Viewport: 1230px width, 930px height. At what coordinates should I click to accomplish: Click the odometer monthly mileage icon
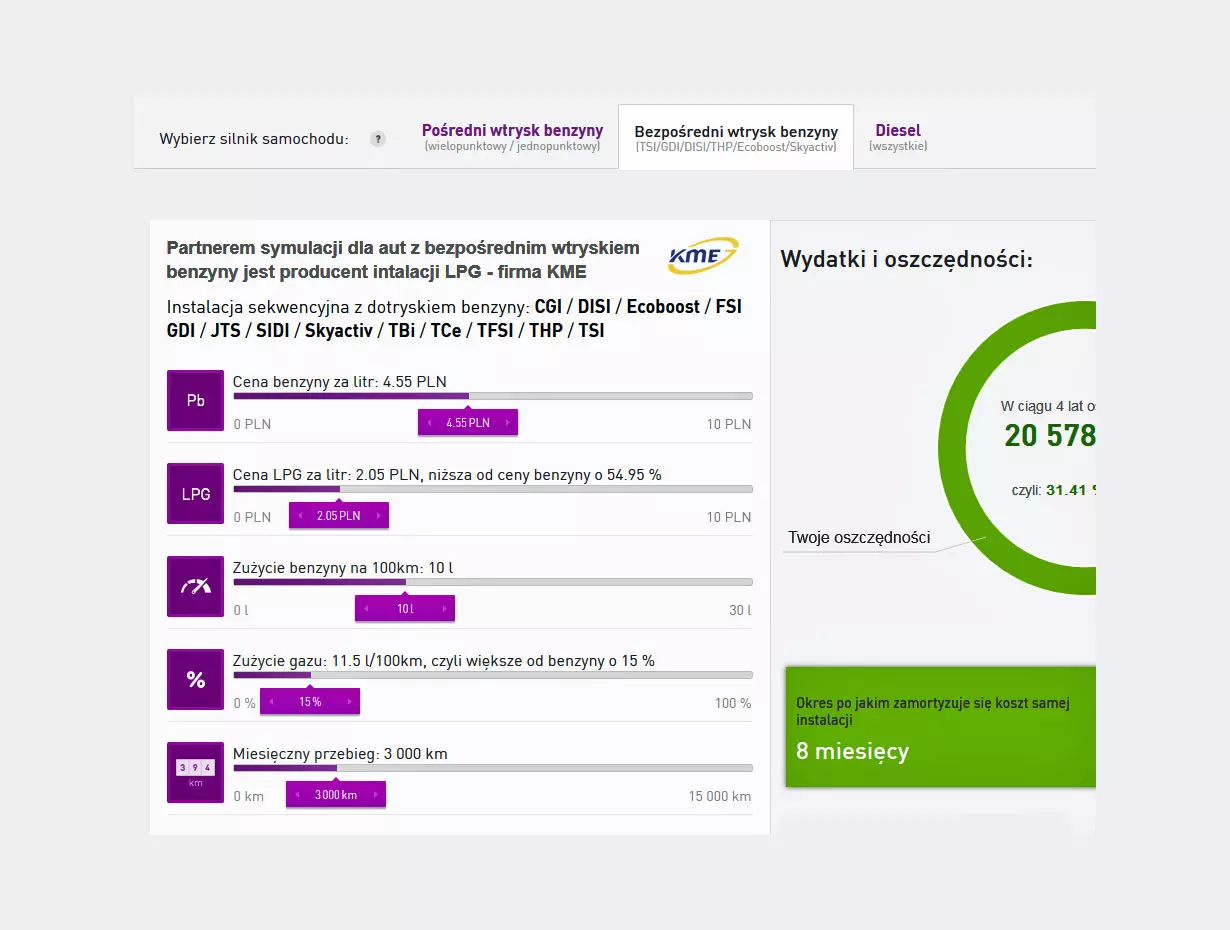195,772
